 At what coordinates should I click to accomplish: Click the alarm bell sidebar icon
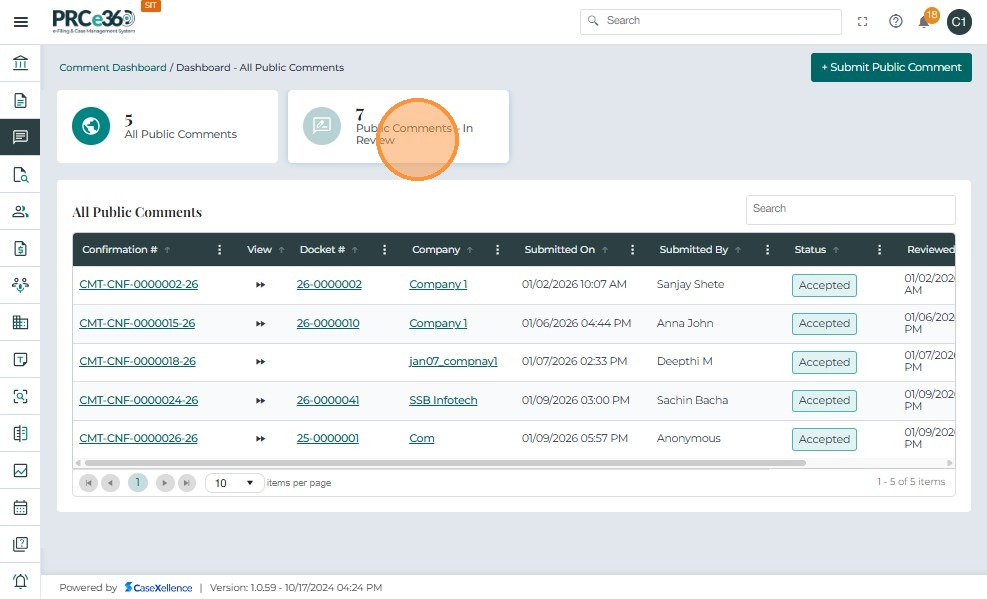tap(20, 581)
